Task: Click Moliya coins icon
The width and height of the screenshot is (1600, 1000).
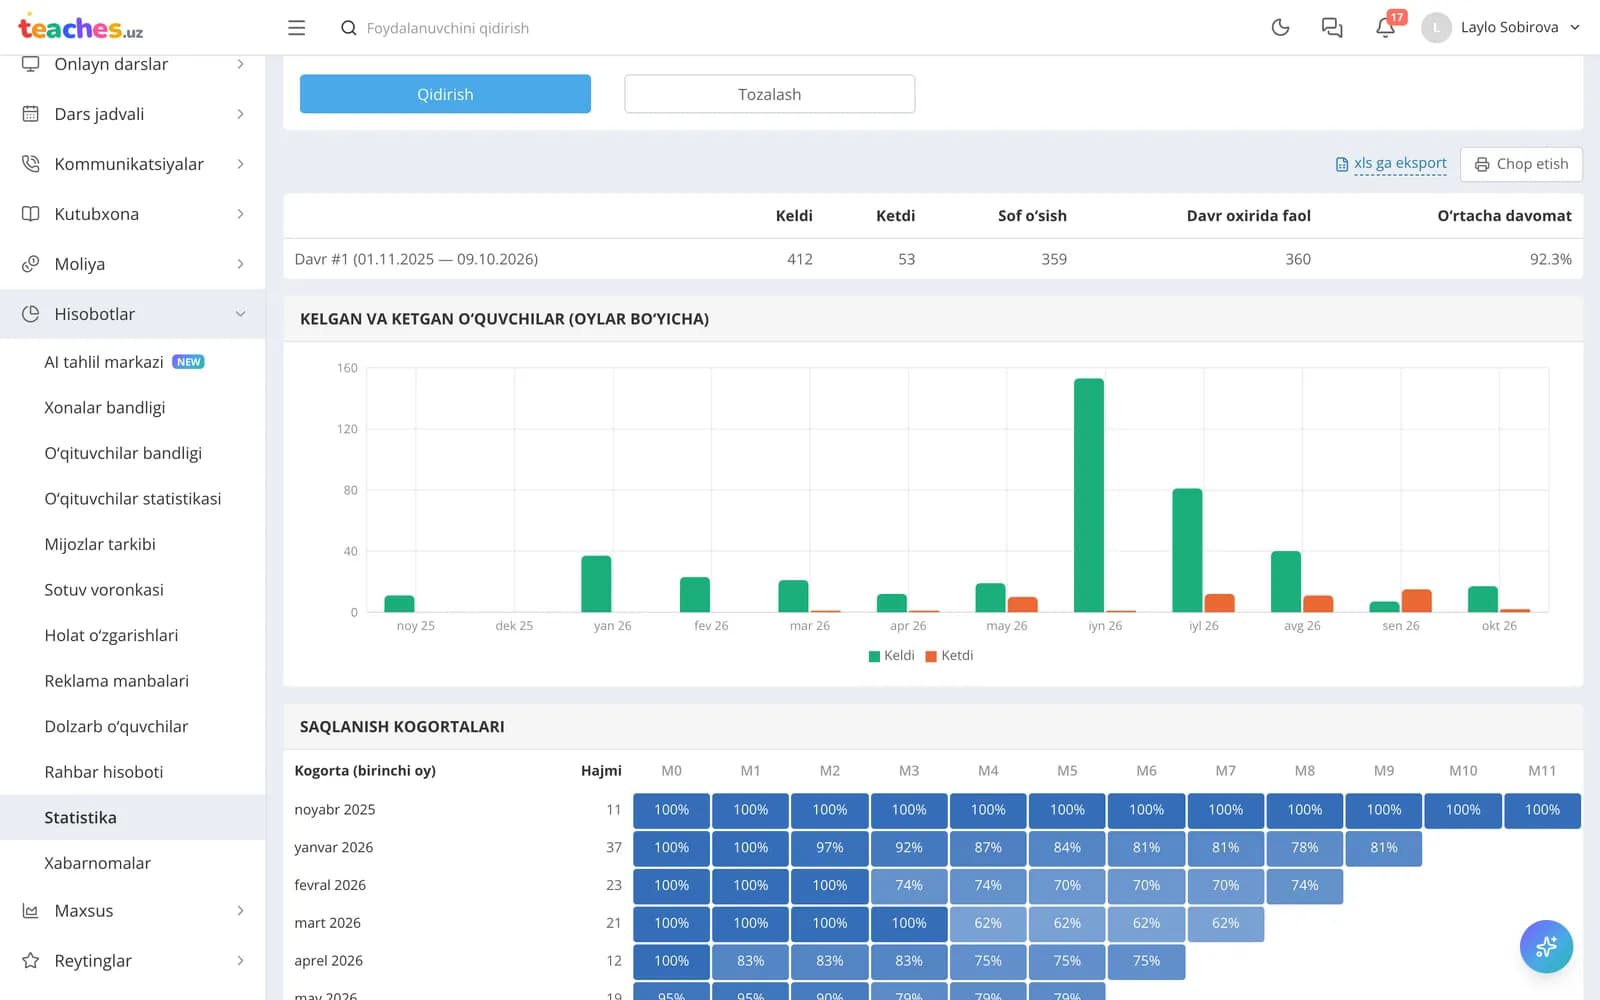Action: click(31, 264)
